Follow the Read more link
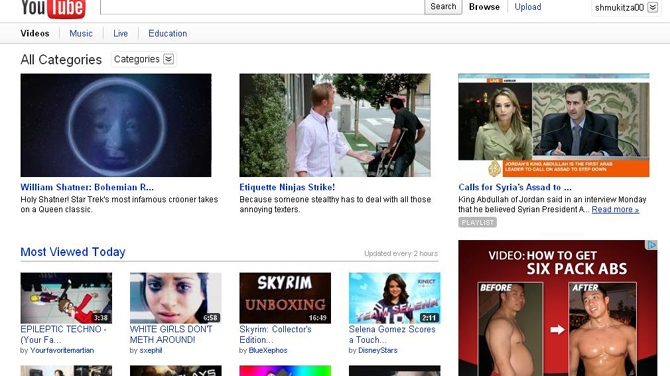Screen dimensions: 670x376 pos(615,209)
